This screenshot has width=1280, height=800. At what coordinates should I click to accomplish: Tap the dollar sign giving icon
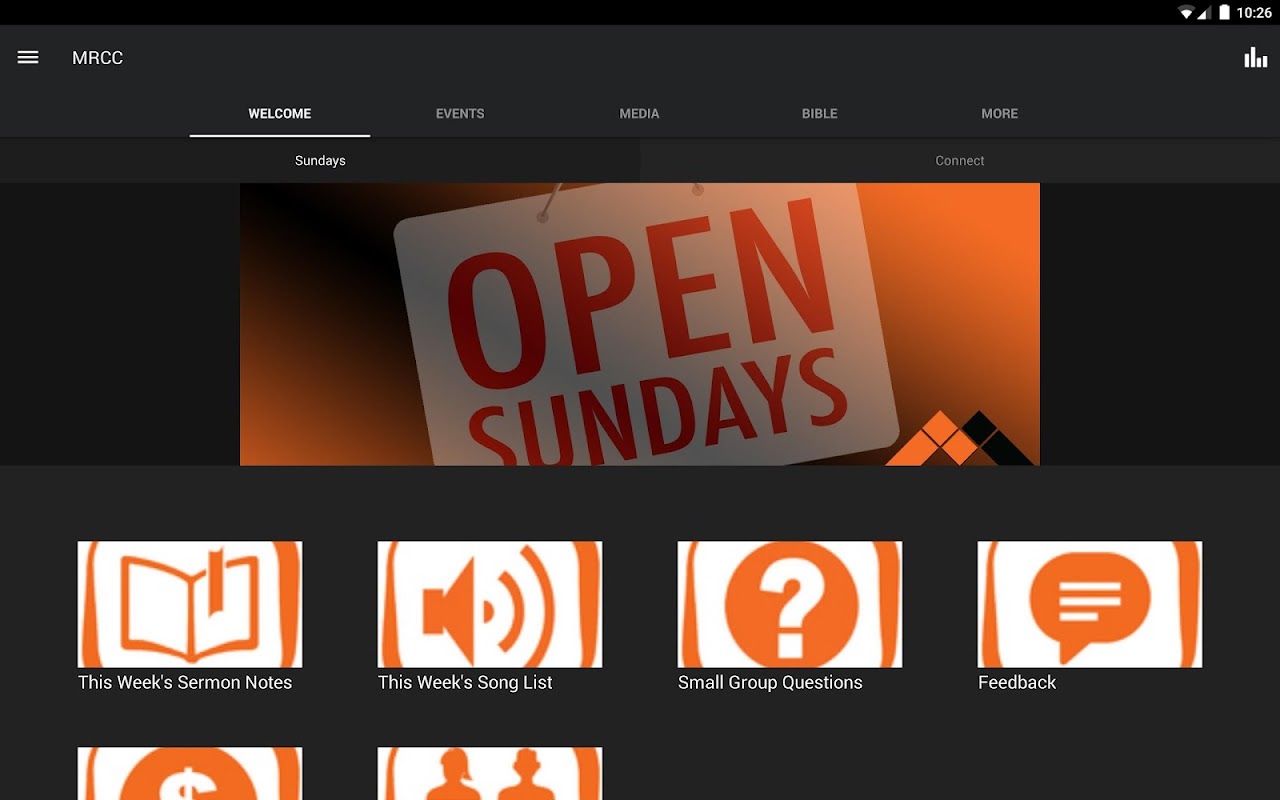point(190,774)
